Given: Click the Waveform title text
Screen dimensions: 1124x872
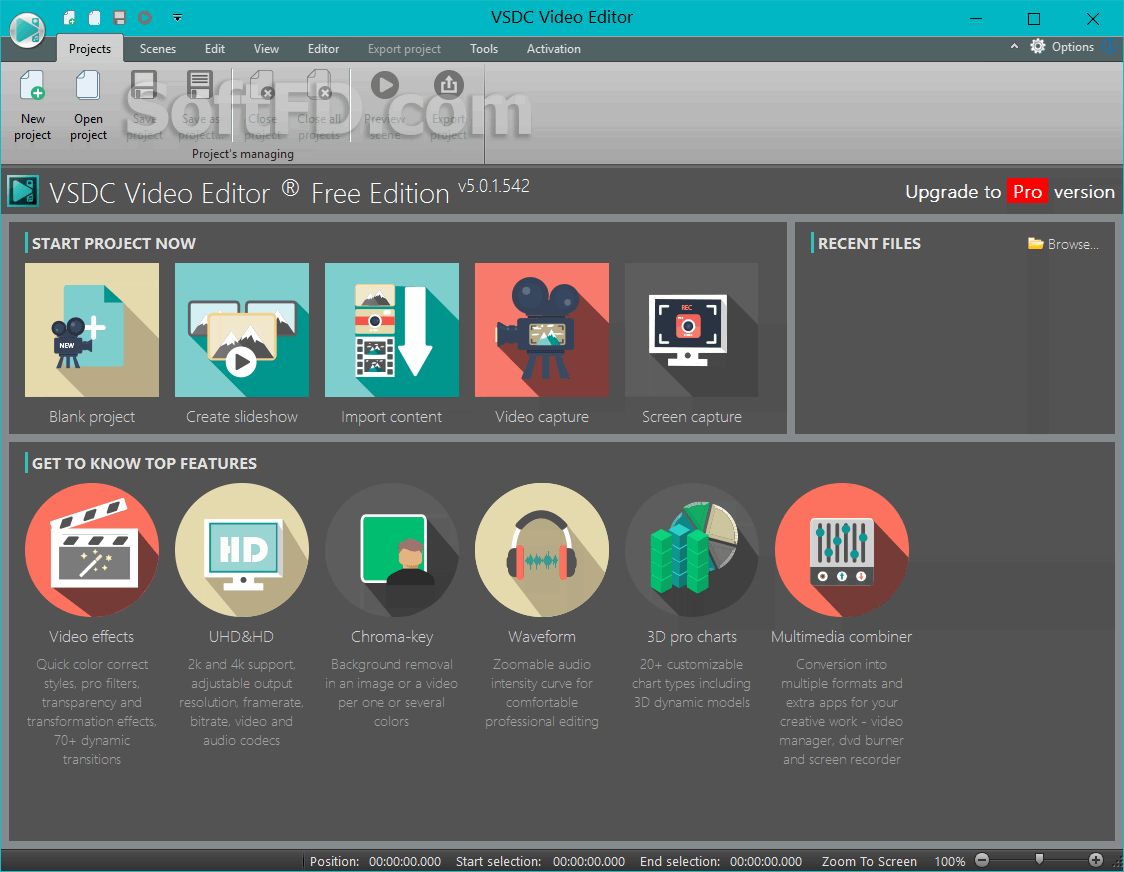Looking at the screenshot, I should (x=542, y=637).
